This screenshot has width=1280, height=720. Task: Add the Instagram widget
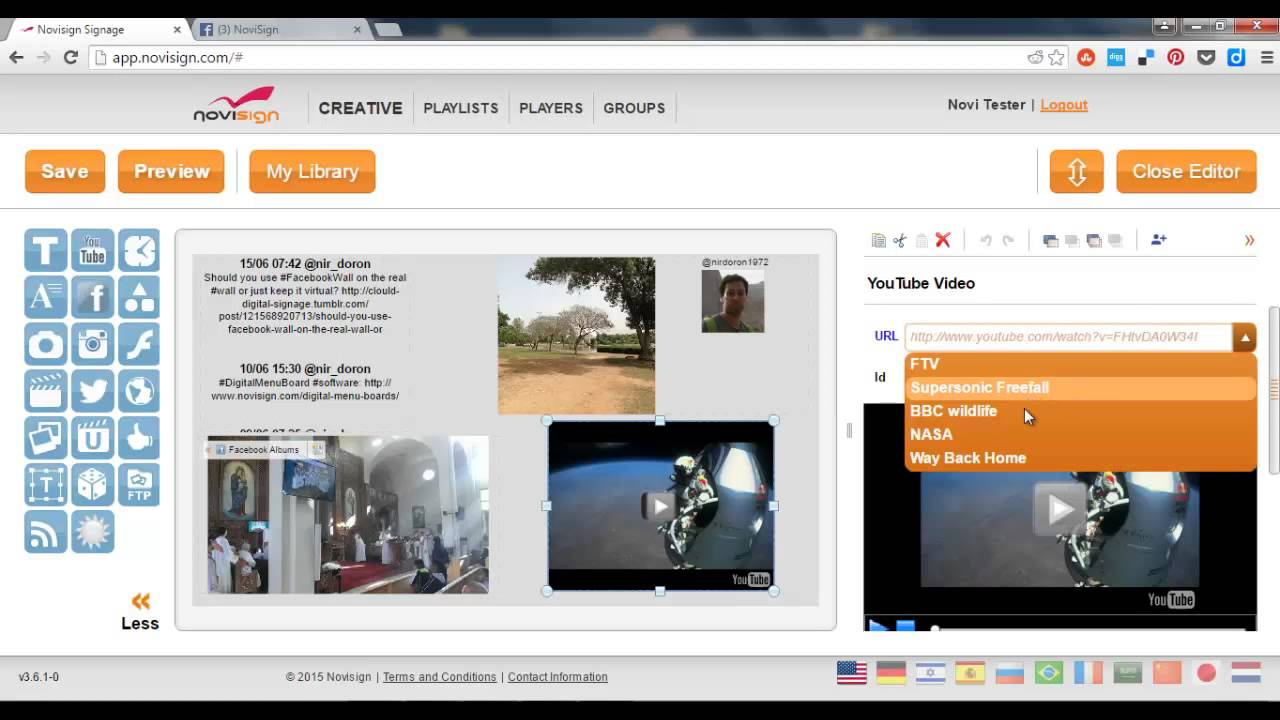coord(92,344)
